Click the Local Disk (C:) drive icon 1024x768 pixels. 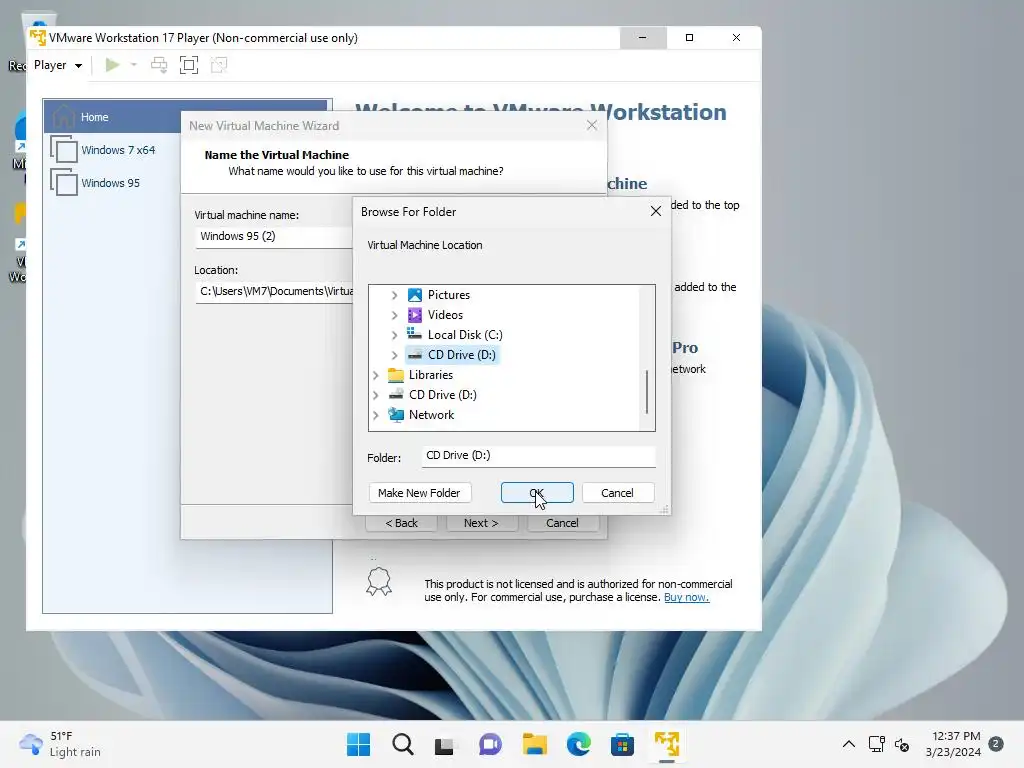415,334
